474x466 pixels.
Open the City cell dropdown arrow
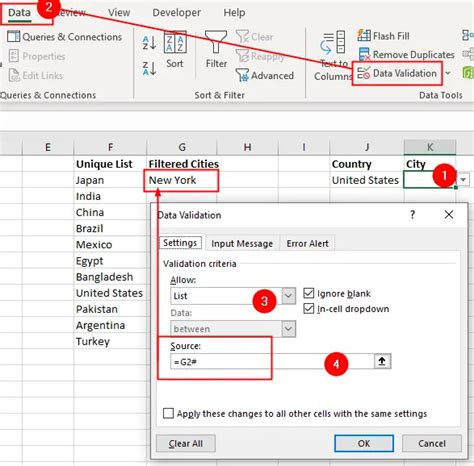tap(463, 180)
